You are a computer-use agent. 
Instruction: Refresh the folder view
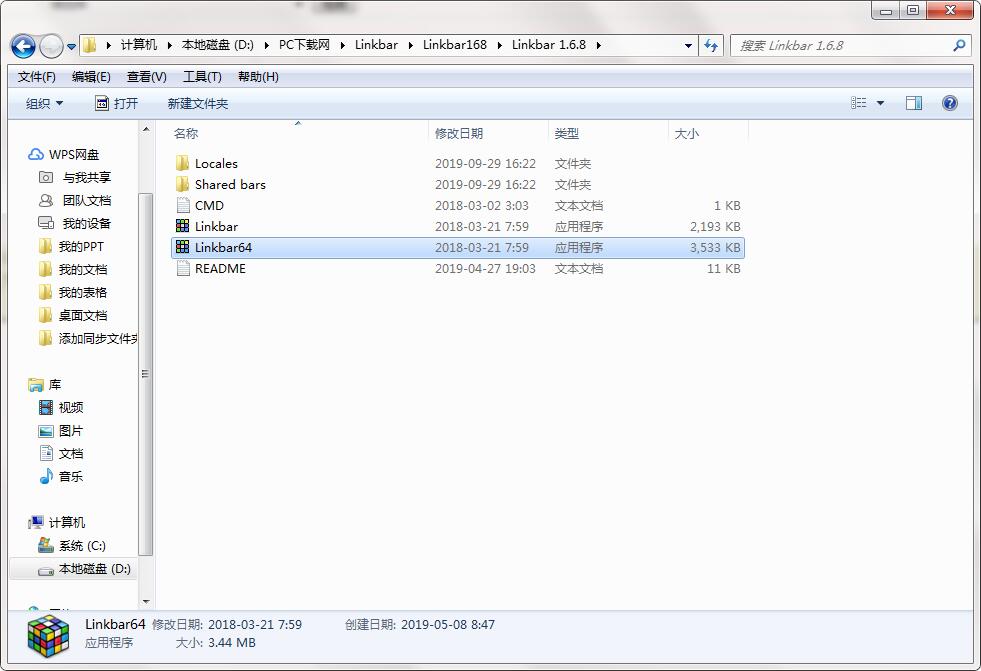click(x=711, y=45)
